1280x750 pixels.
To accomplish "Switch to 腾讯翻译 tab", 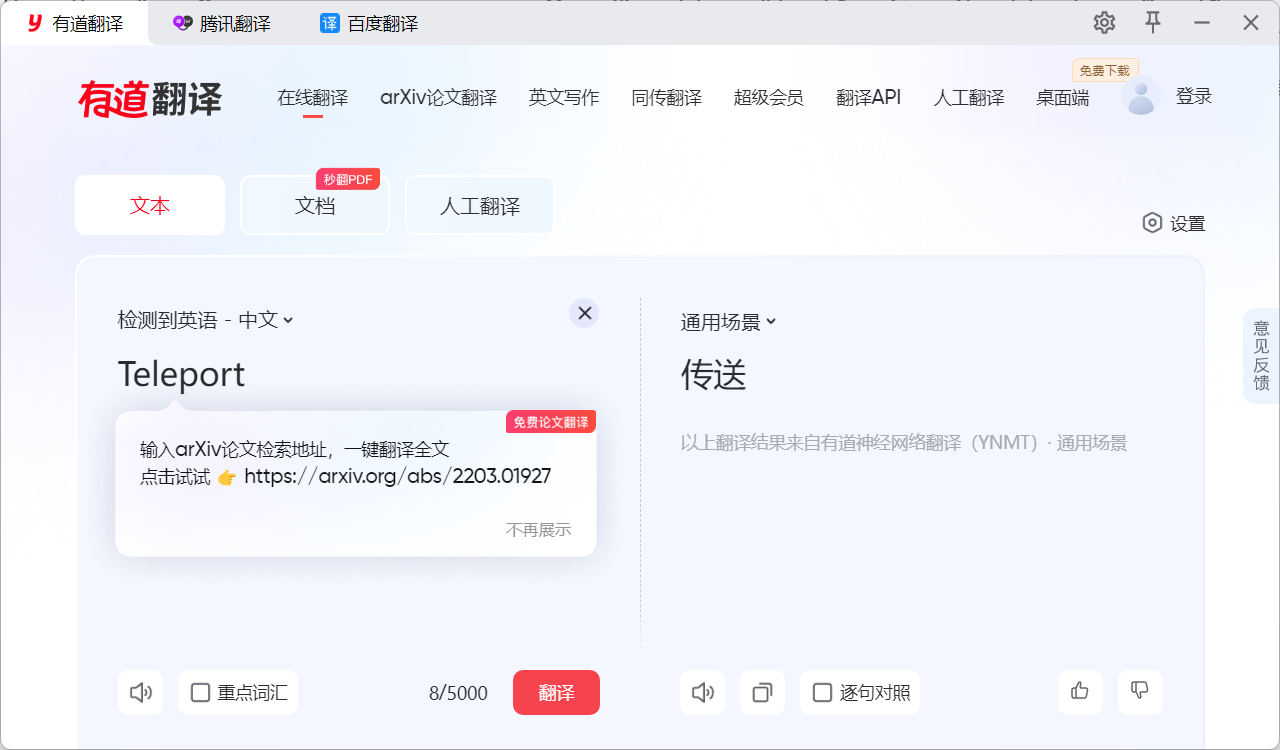I will tap(222, 22).
